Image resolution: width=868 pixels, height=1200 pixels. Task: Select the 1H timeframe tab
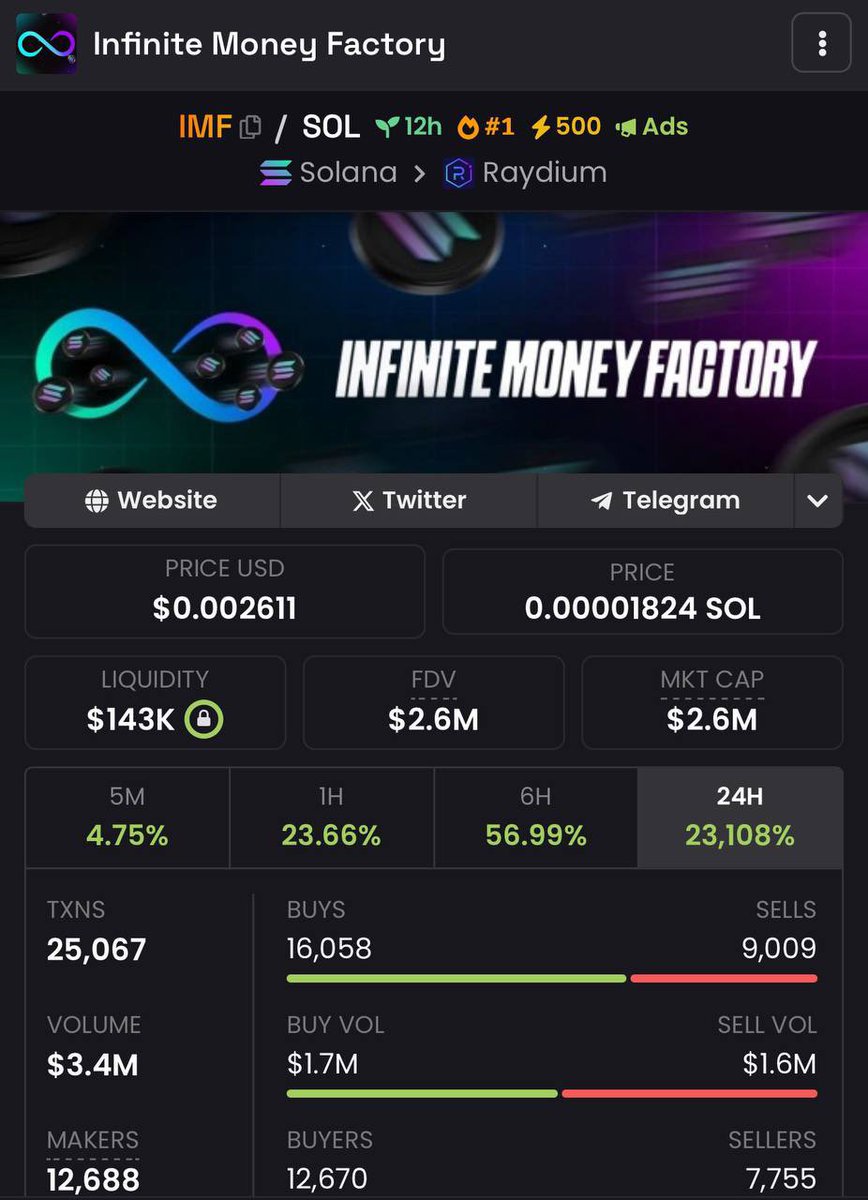[x=331, y=817]
